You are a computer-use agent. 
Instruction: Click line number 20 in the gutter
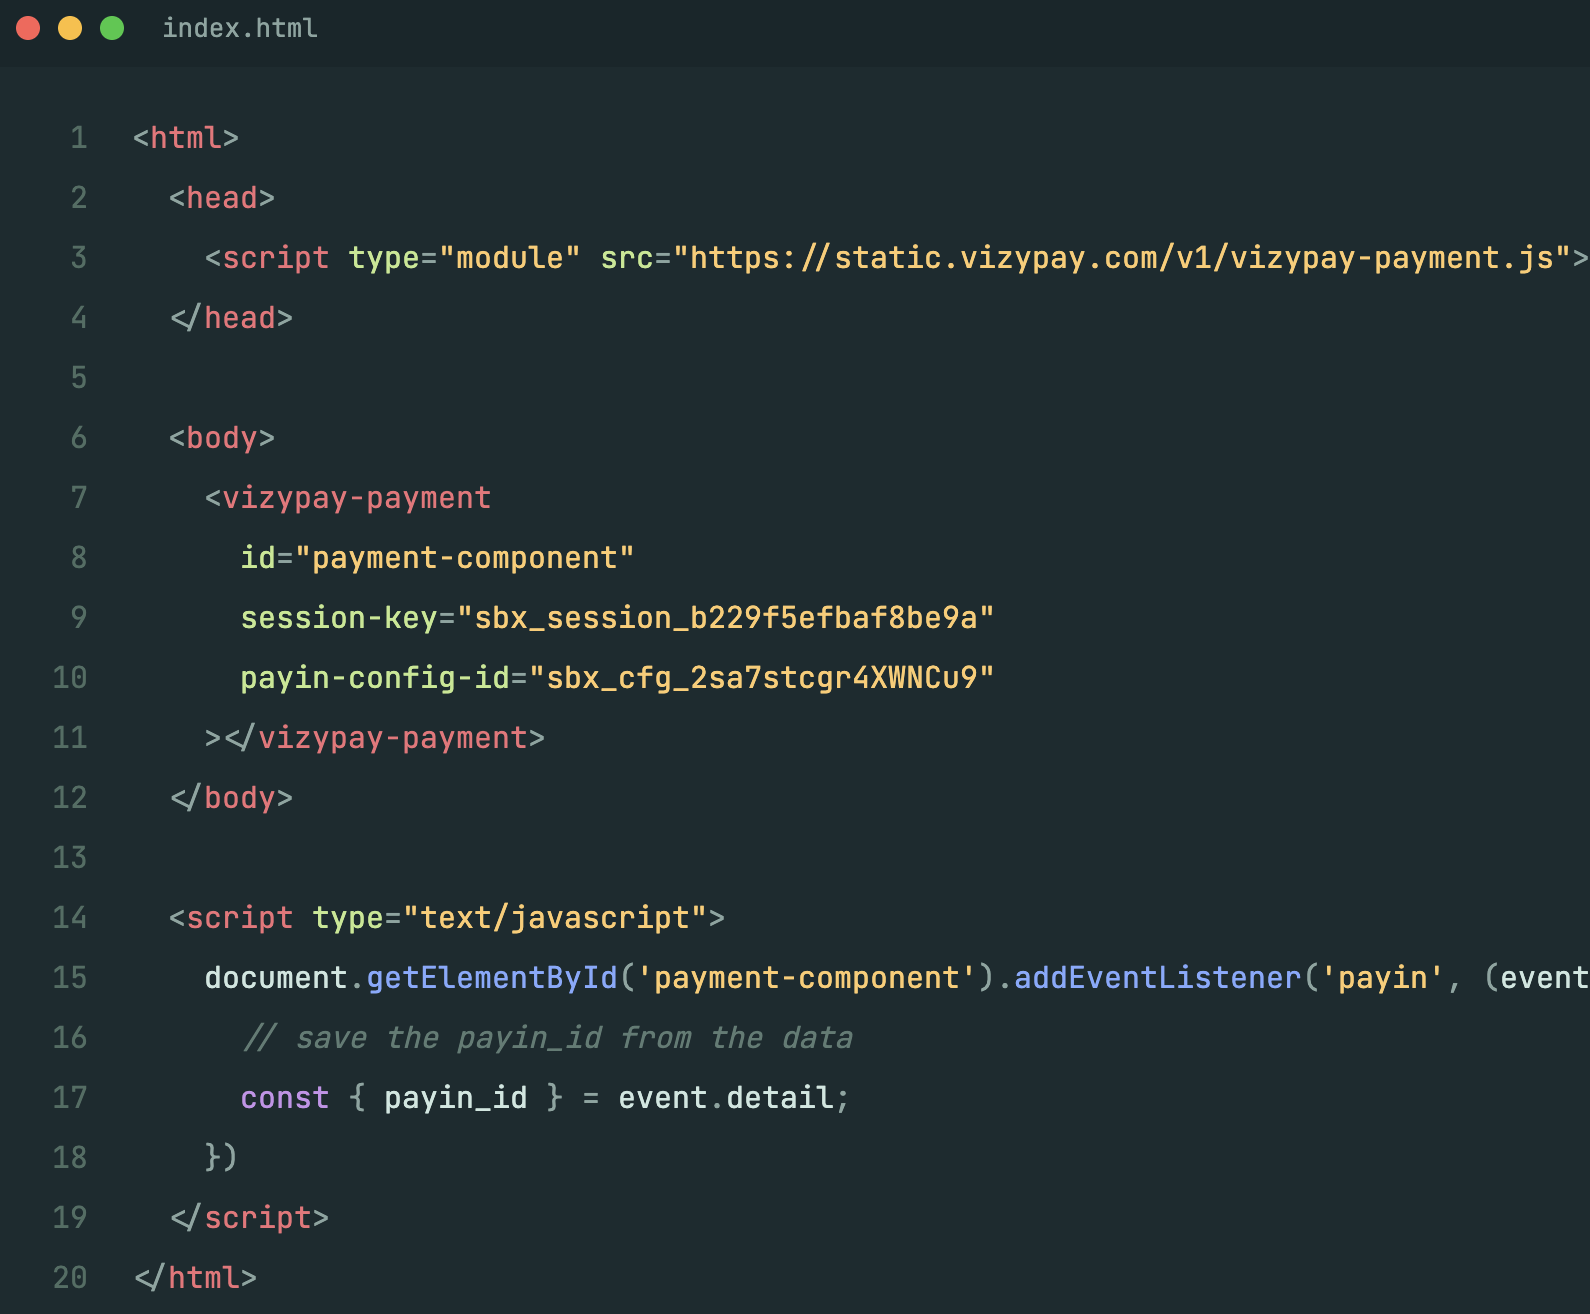point(70,1278)
